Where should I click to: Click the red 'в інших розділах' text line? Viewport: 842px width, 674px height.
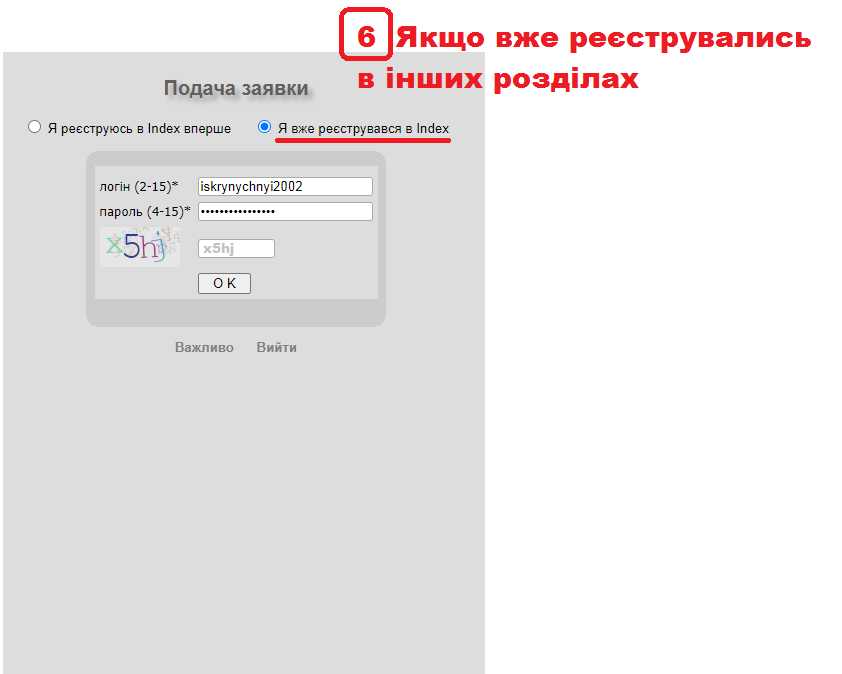(x=498, y=79)
